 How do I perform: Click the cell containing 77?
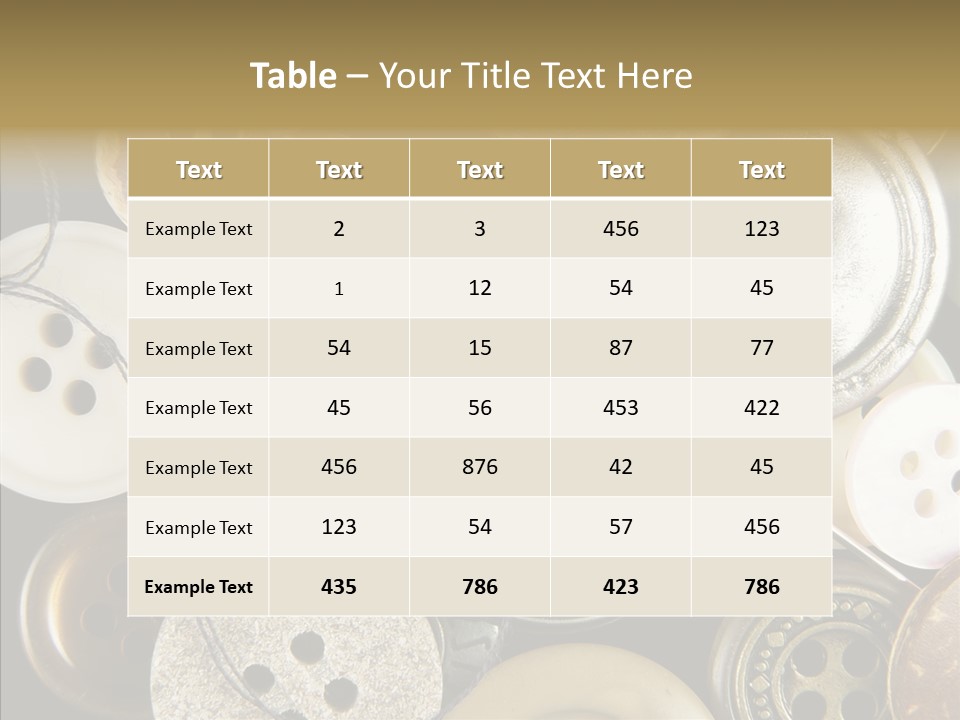[x=762, y=348]
